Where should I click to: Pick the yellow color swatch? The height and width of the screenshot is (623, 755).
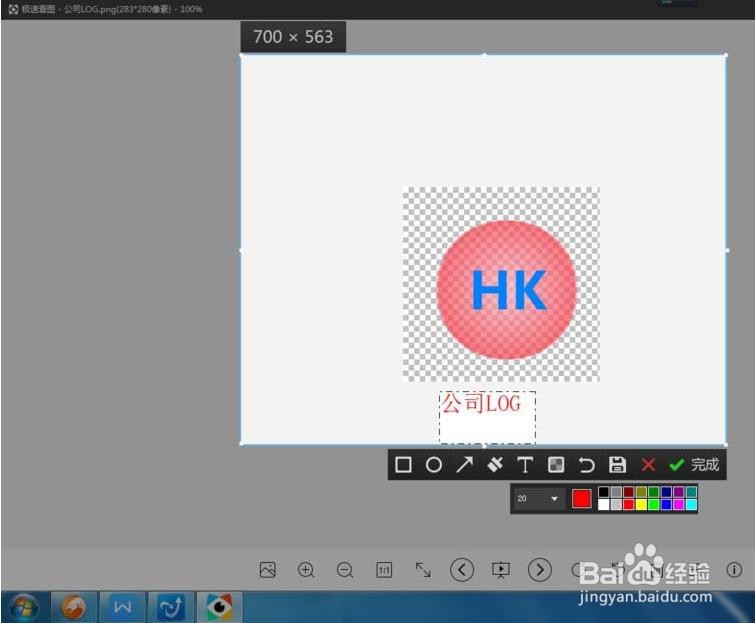click(641, 505)
